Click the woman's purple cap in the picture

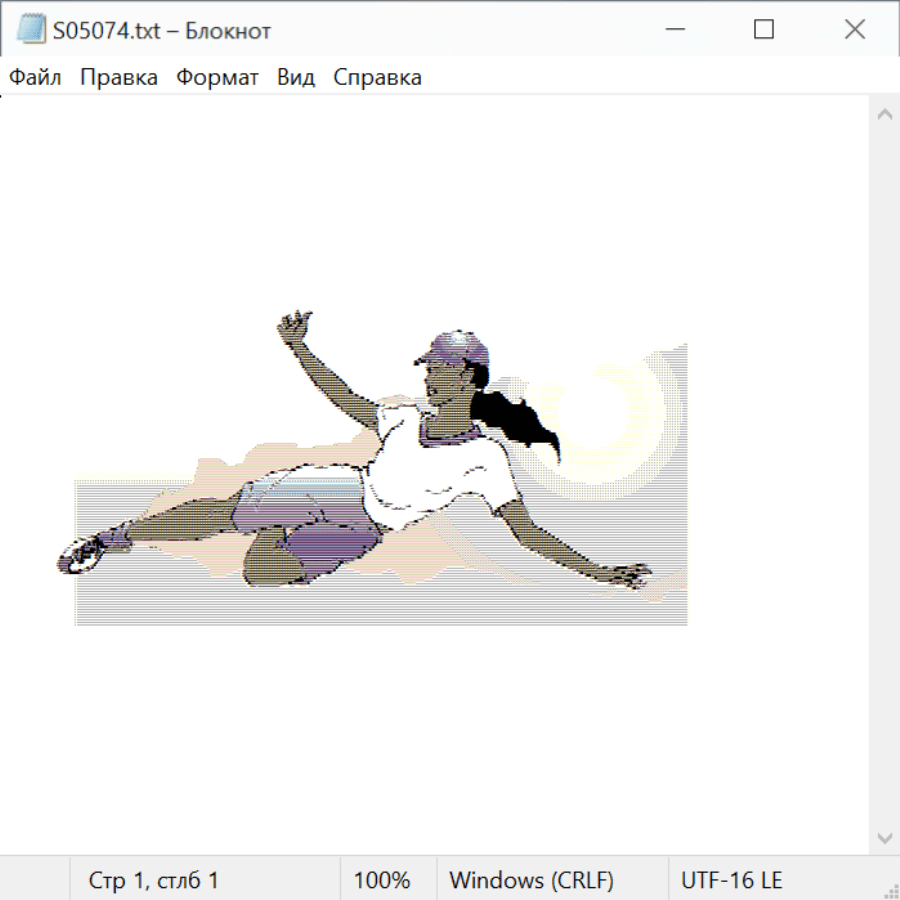tap(456, 349)
